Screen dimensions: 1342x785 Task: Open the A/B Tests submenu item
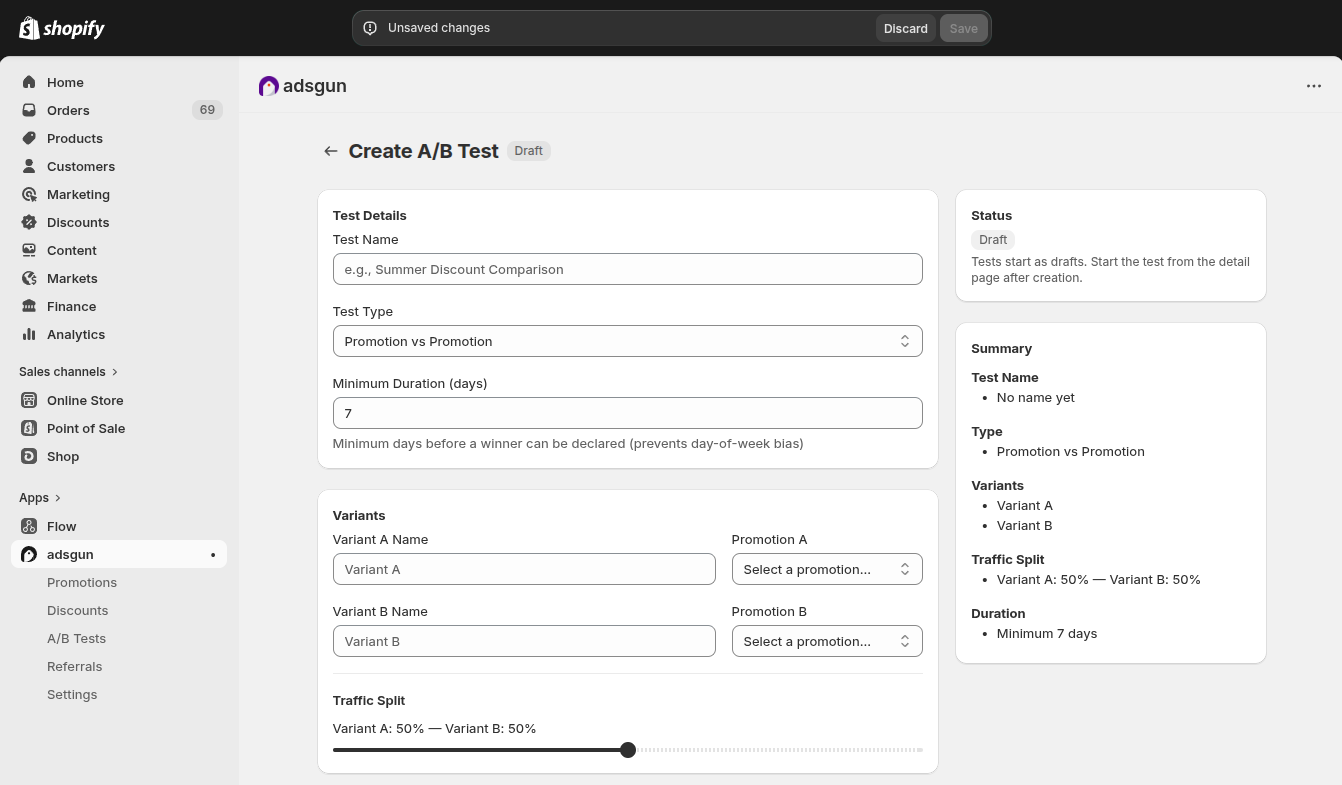[x=76, y=638]
